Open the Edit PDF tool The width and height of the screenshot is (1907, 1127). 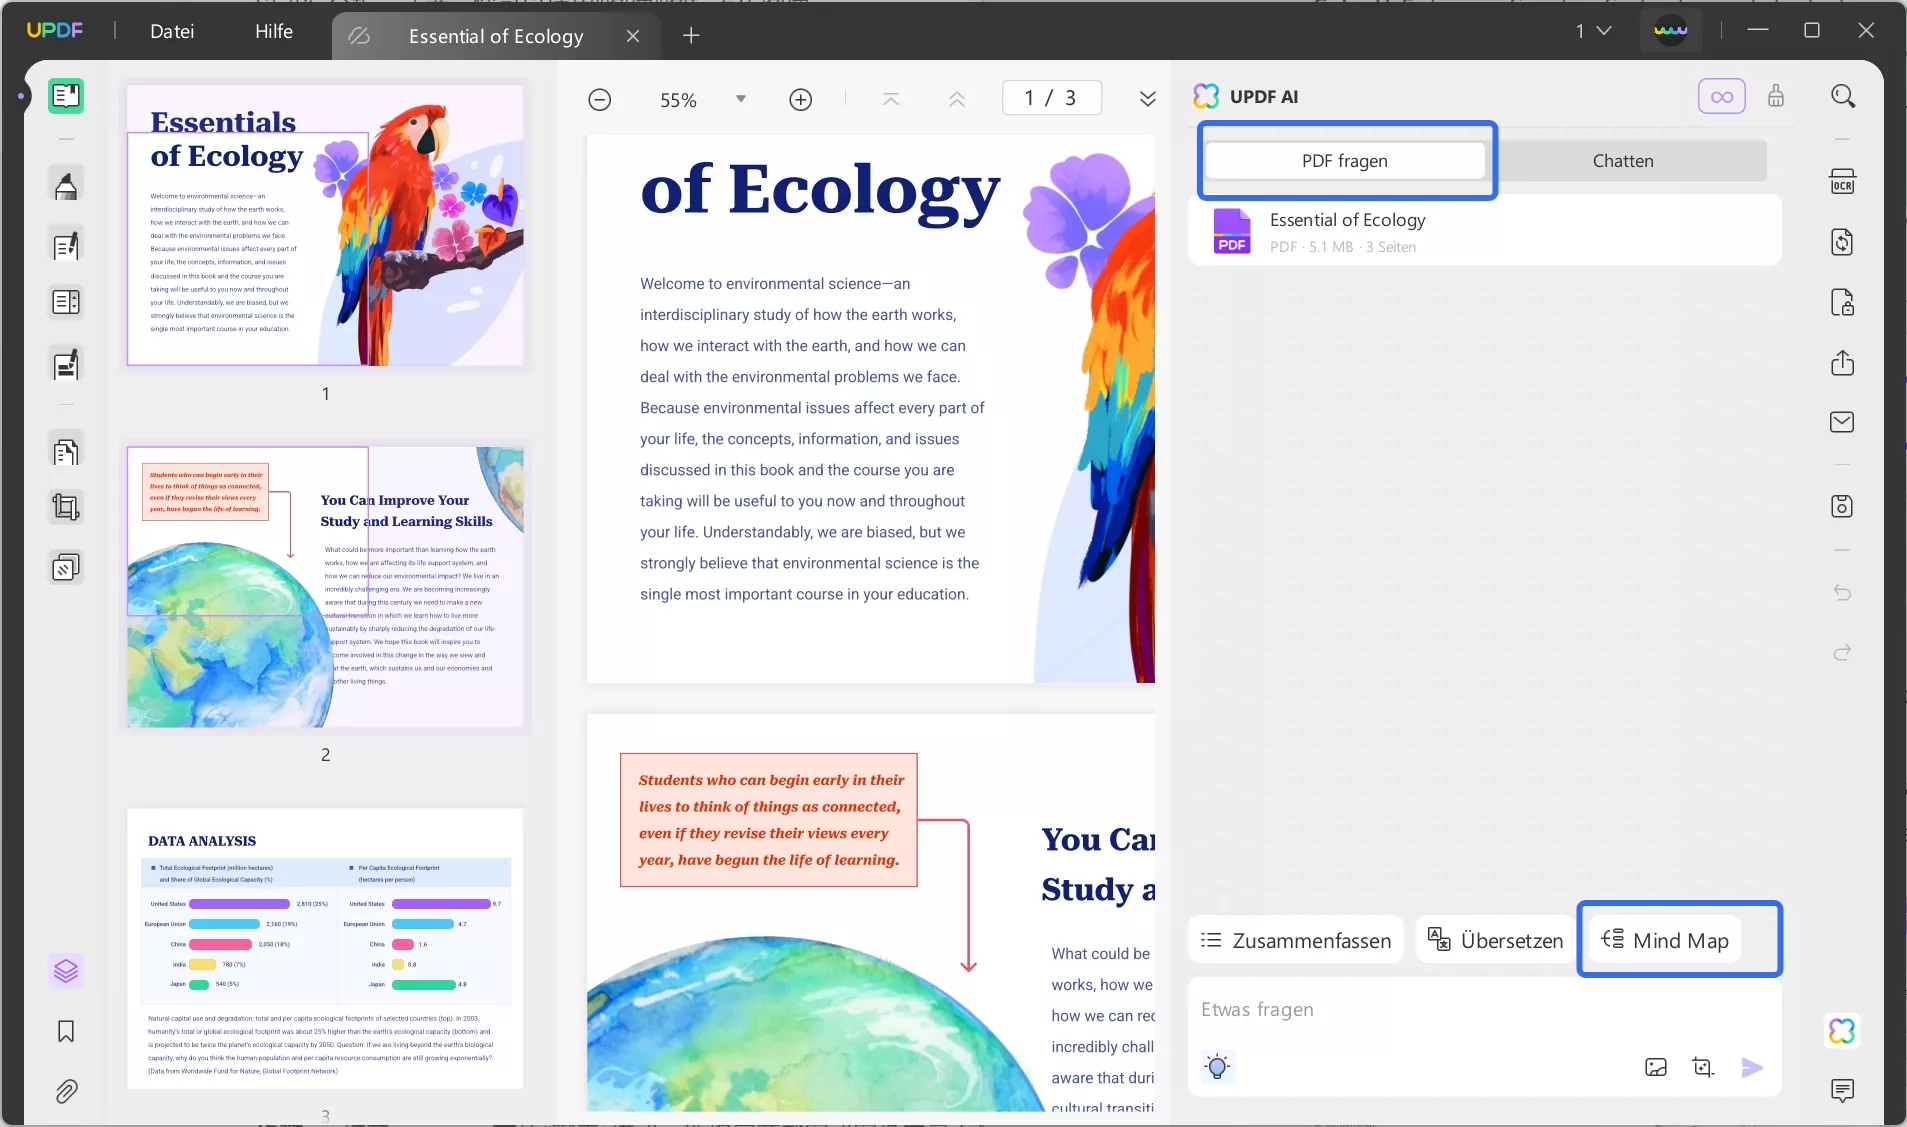[x=66, y=245]
